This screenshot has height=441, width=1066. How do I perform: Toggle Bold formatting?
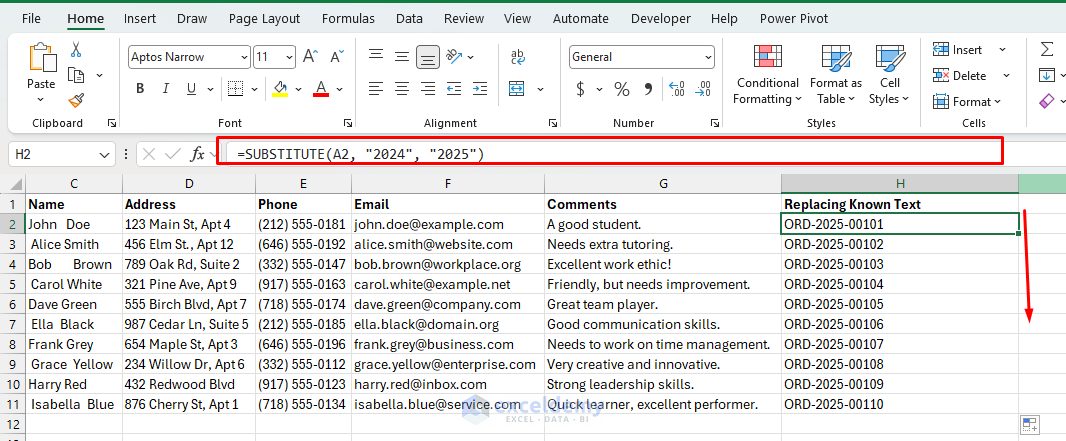[x=140, y=88]
